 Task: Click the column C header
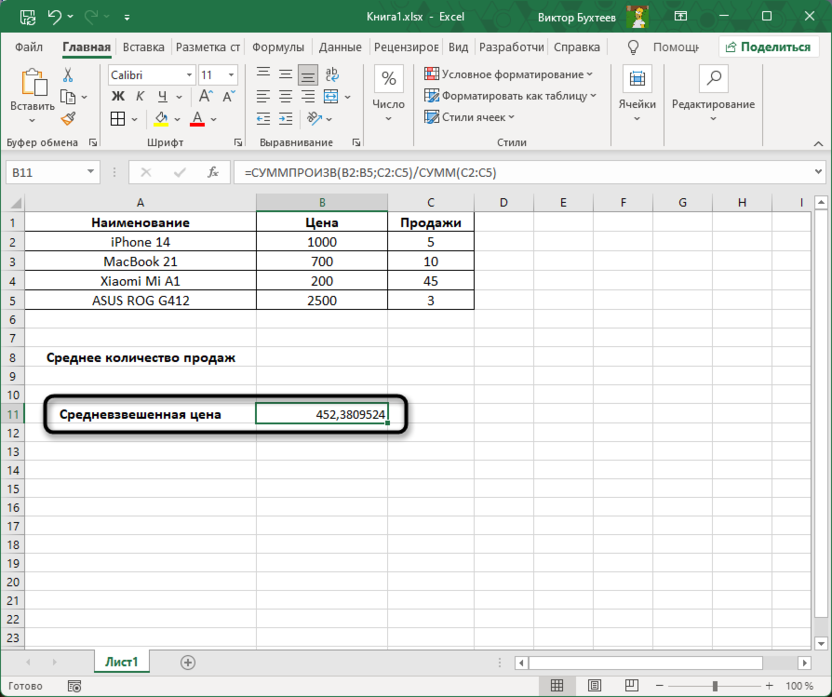tap(430, 202)
